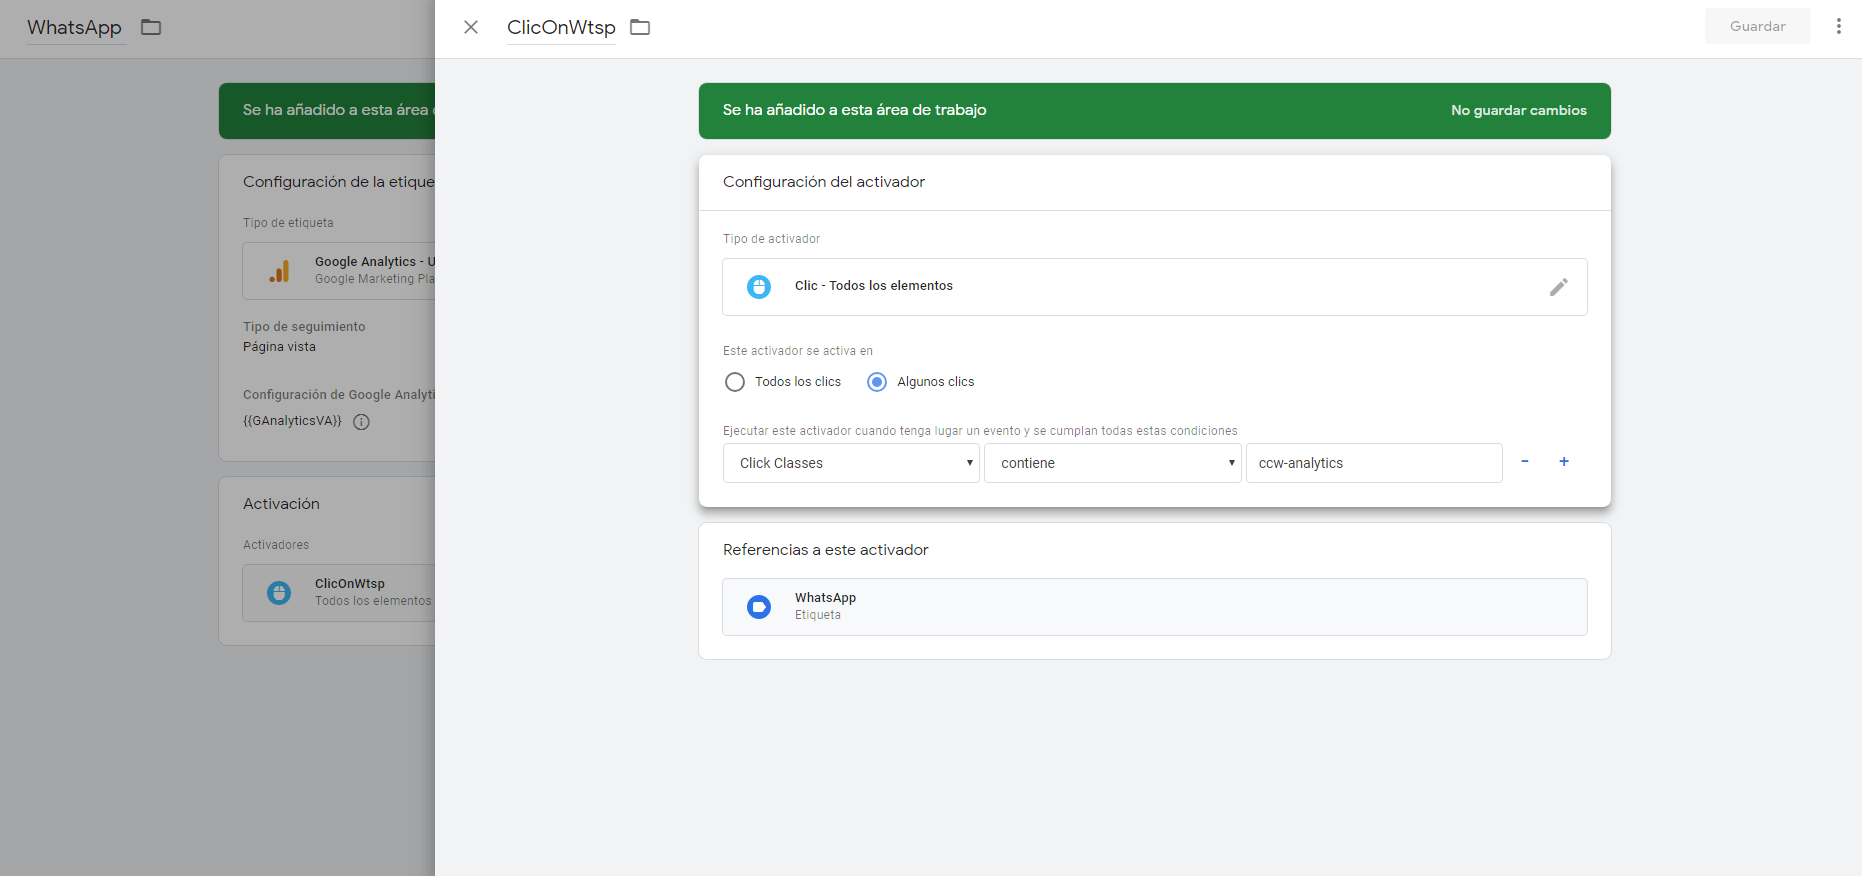The height and width of the screenshot is (876, 1862).
Task: Open the WhatsApp tag reference row
Action: pos(1154,607)
